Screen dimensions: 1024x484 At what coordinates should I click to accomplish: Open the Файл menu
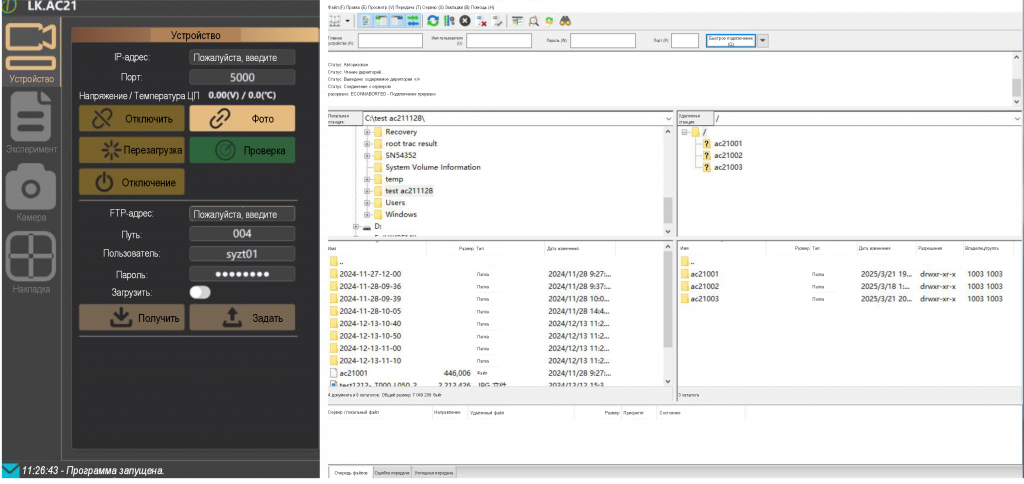click(334, 6)
